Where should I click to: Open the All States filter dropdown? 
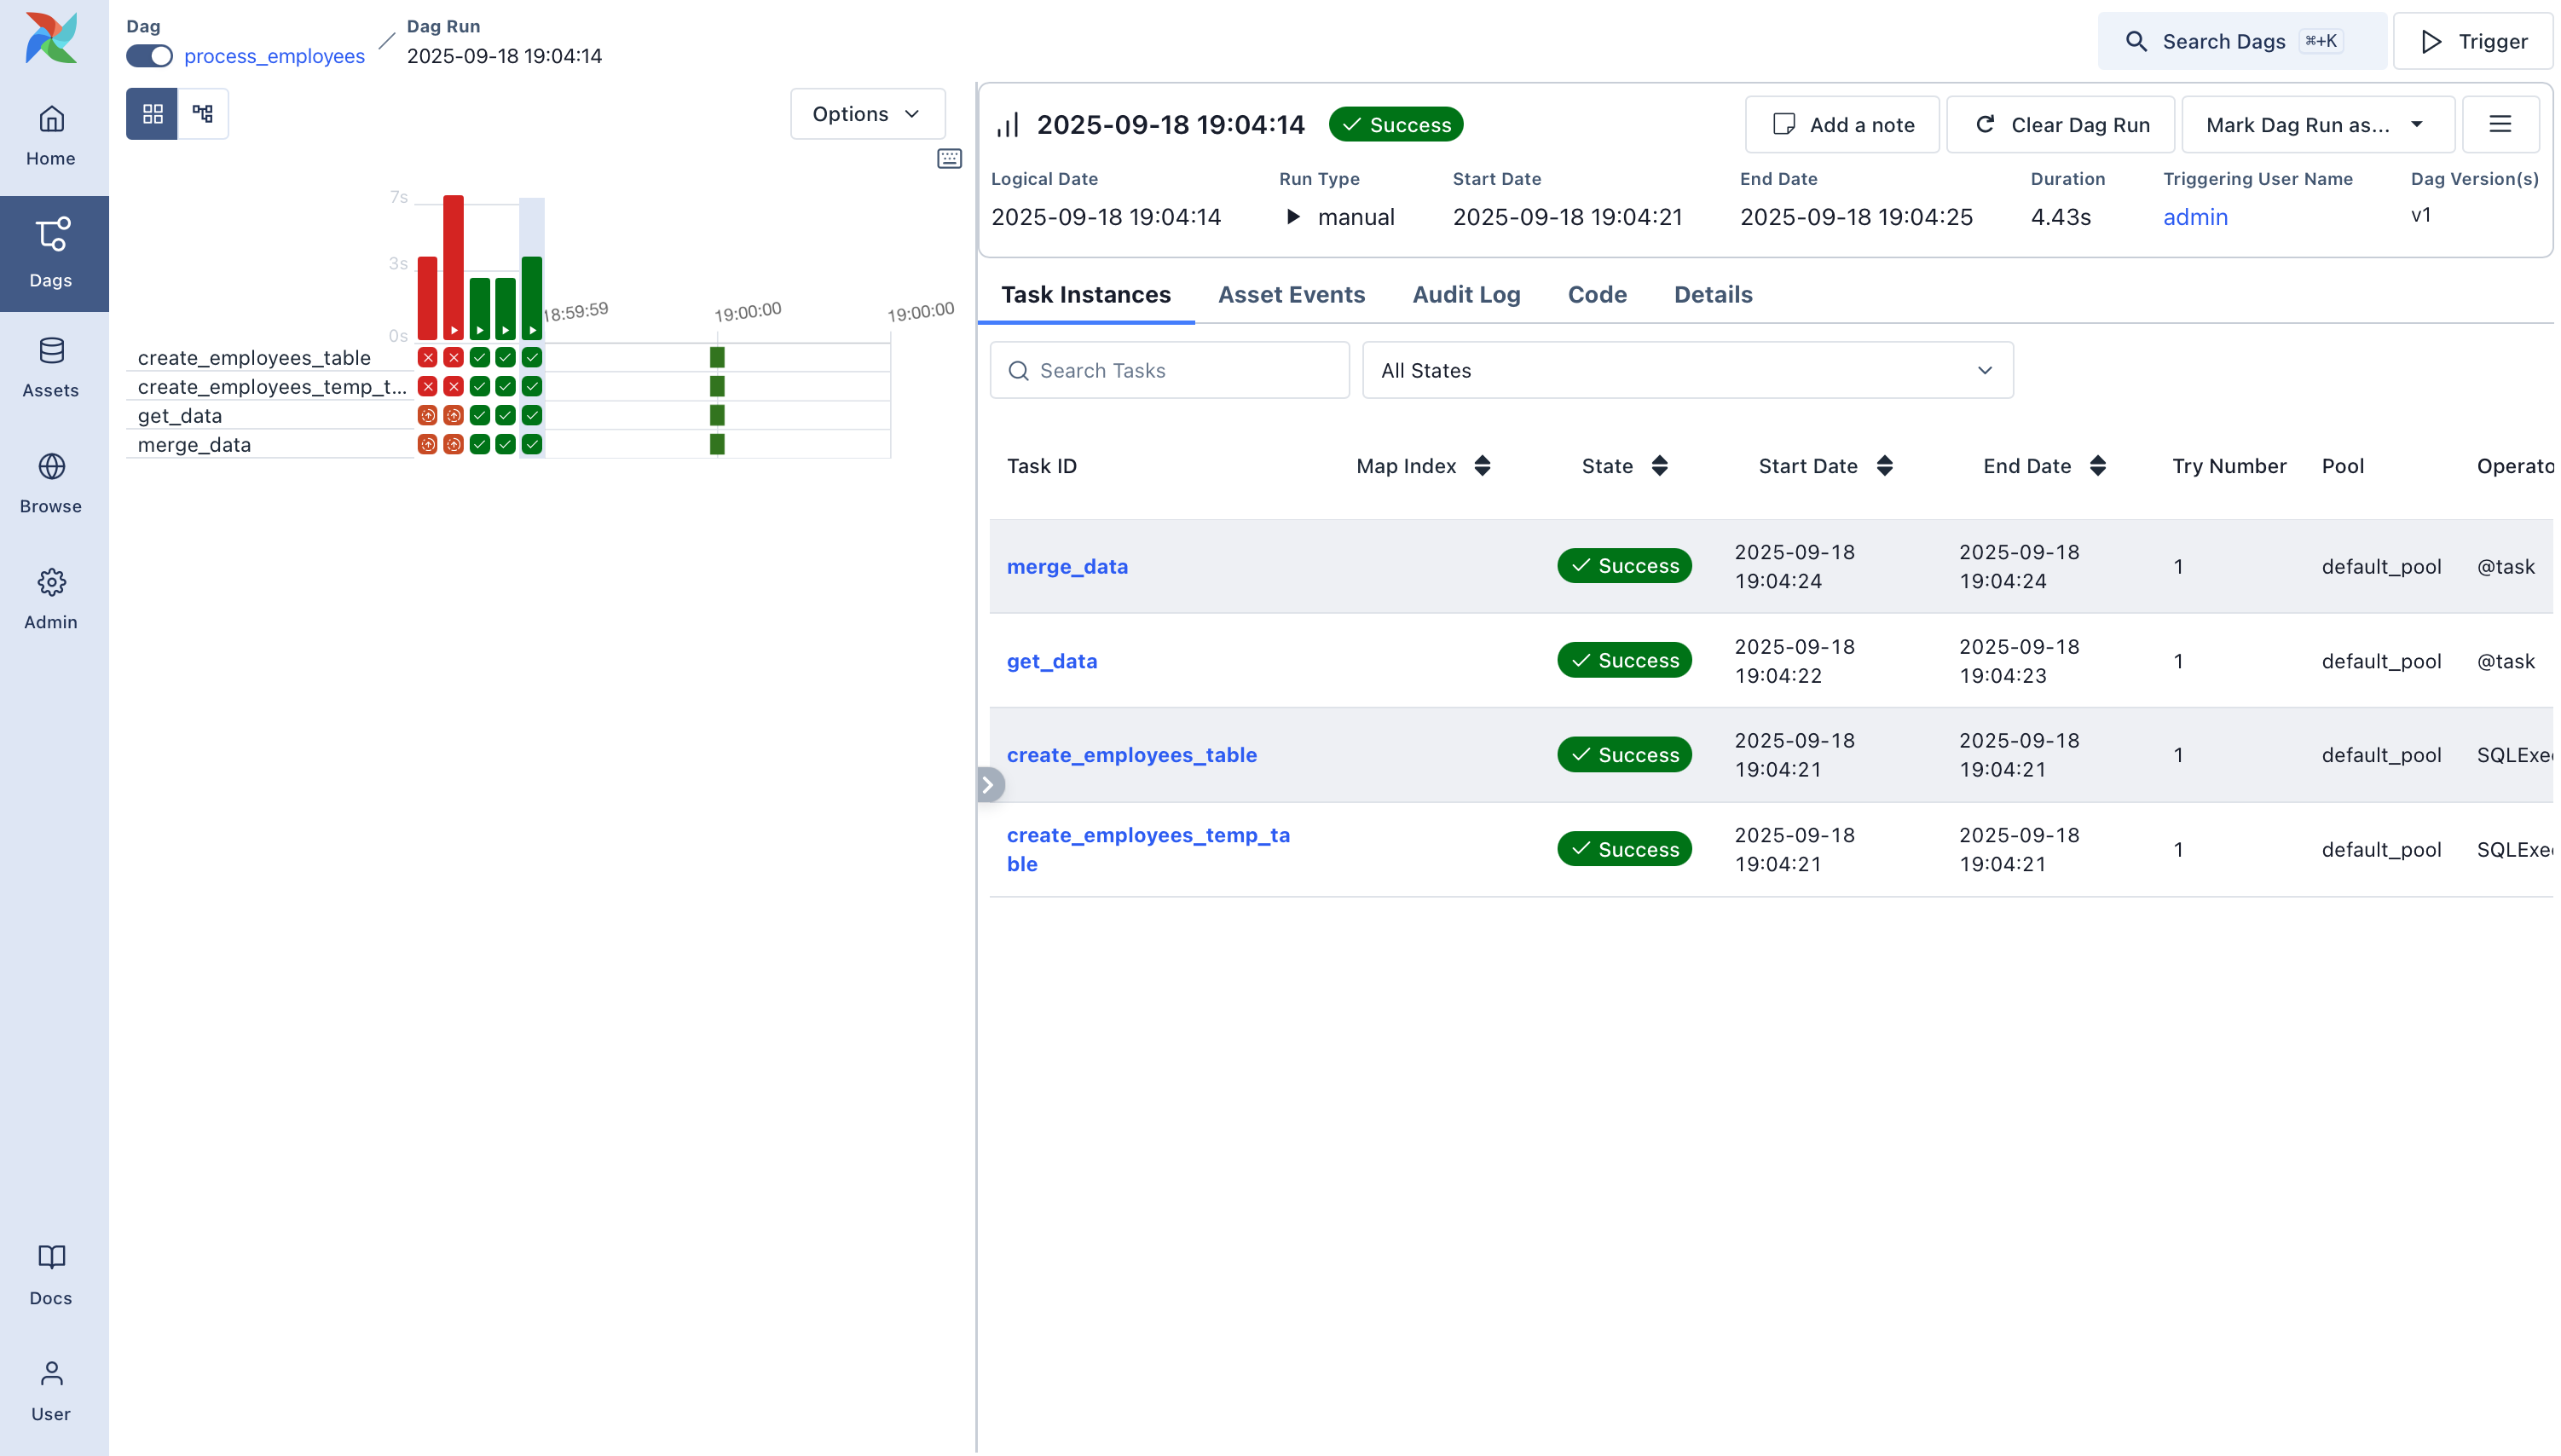tap(1686, 370)
